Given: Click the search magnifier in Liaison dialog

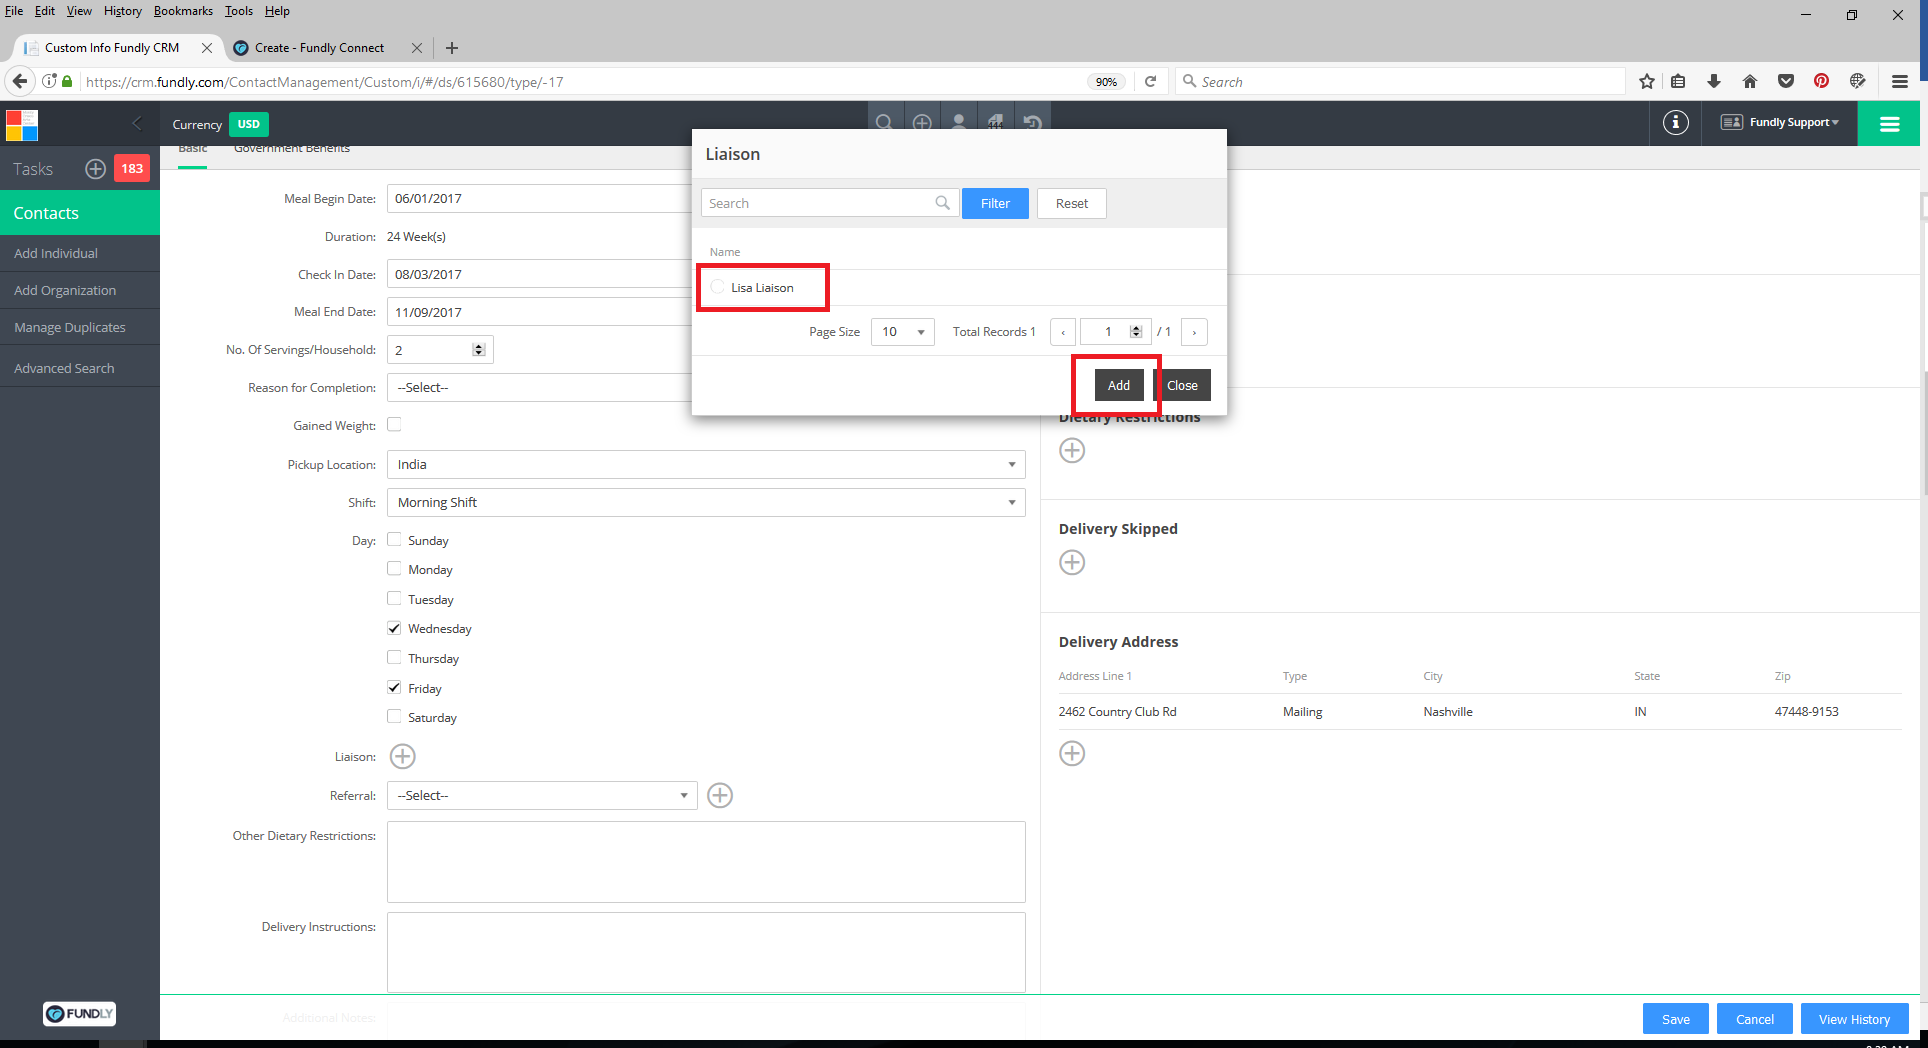Looking at the screenshot, I should pos(942,203).
